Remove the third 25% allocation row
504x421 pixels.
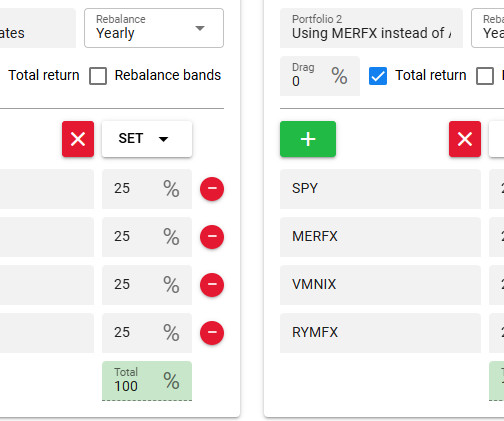(x=212, y=285)
